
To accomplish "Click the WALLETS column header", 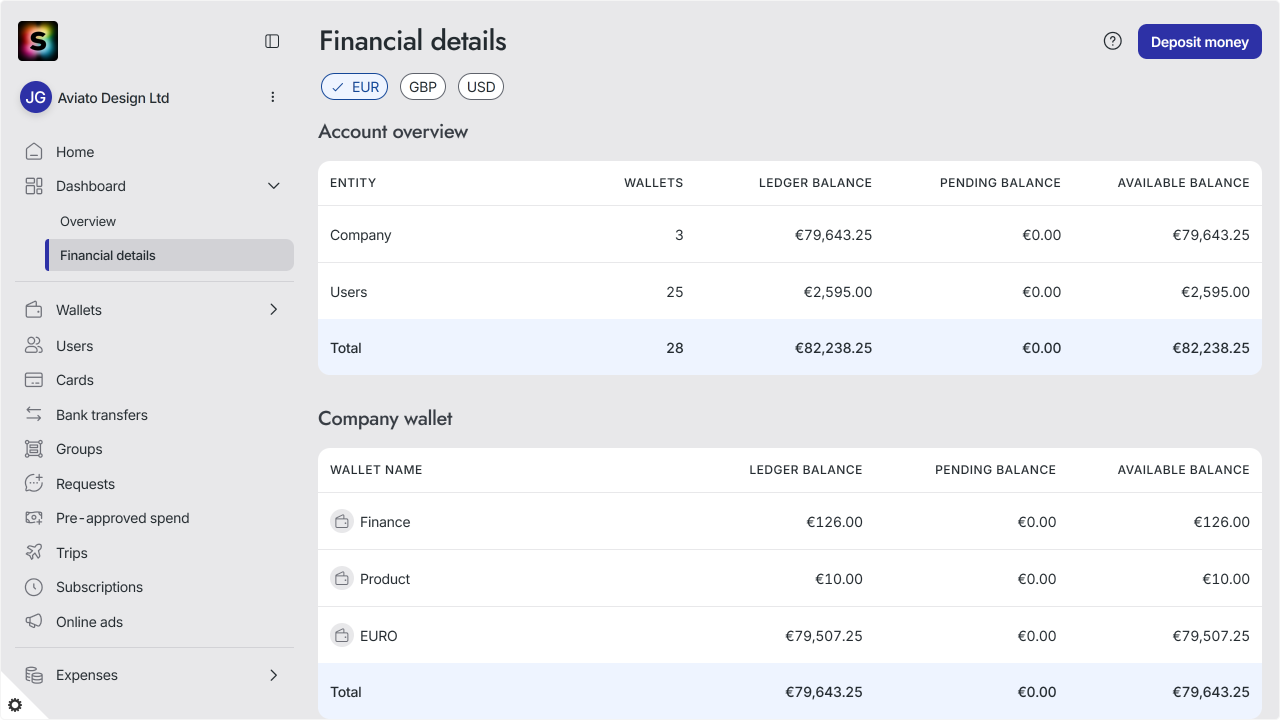I will click(654, 183).
